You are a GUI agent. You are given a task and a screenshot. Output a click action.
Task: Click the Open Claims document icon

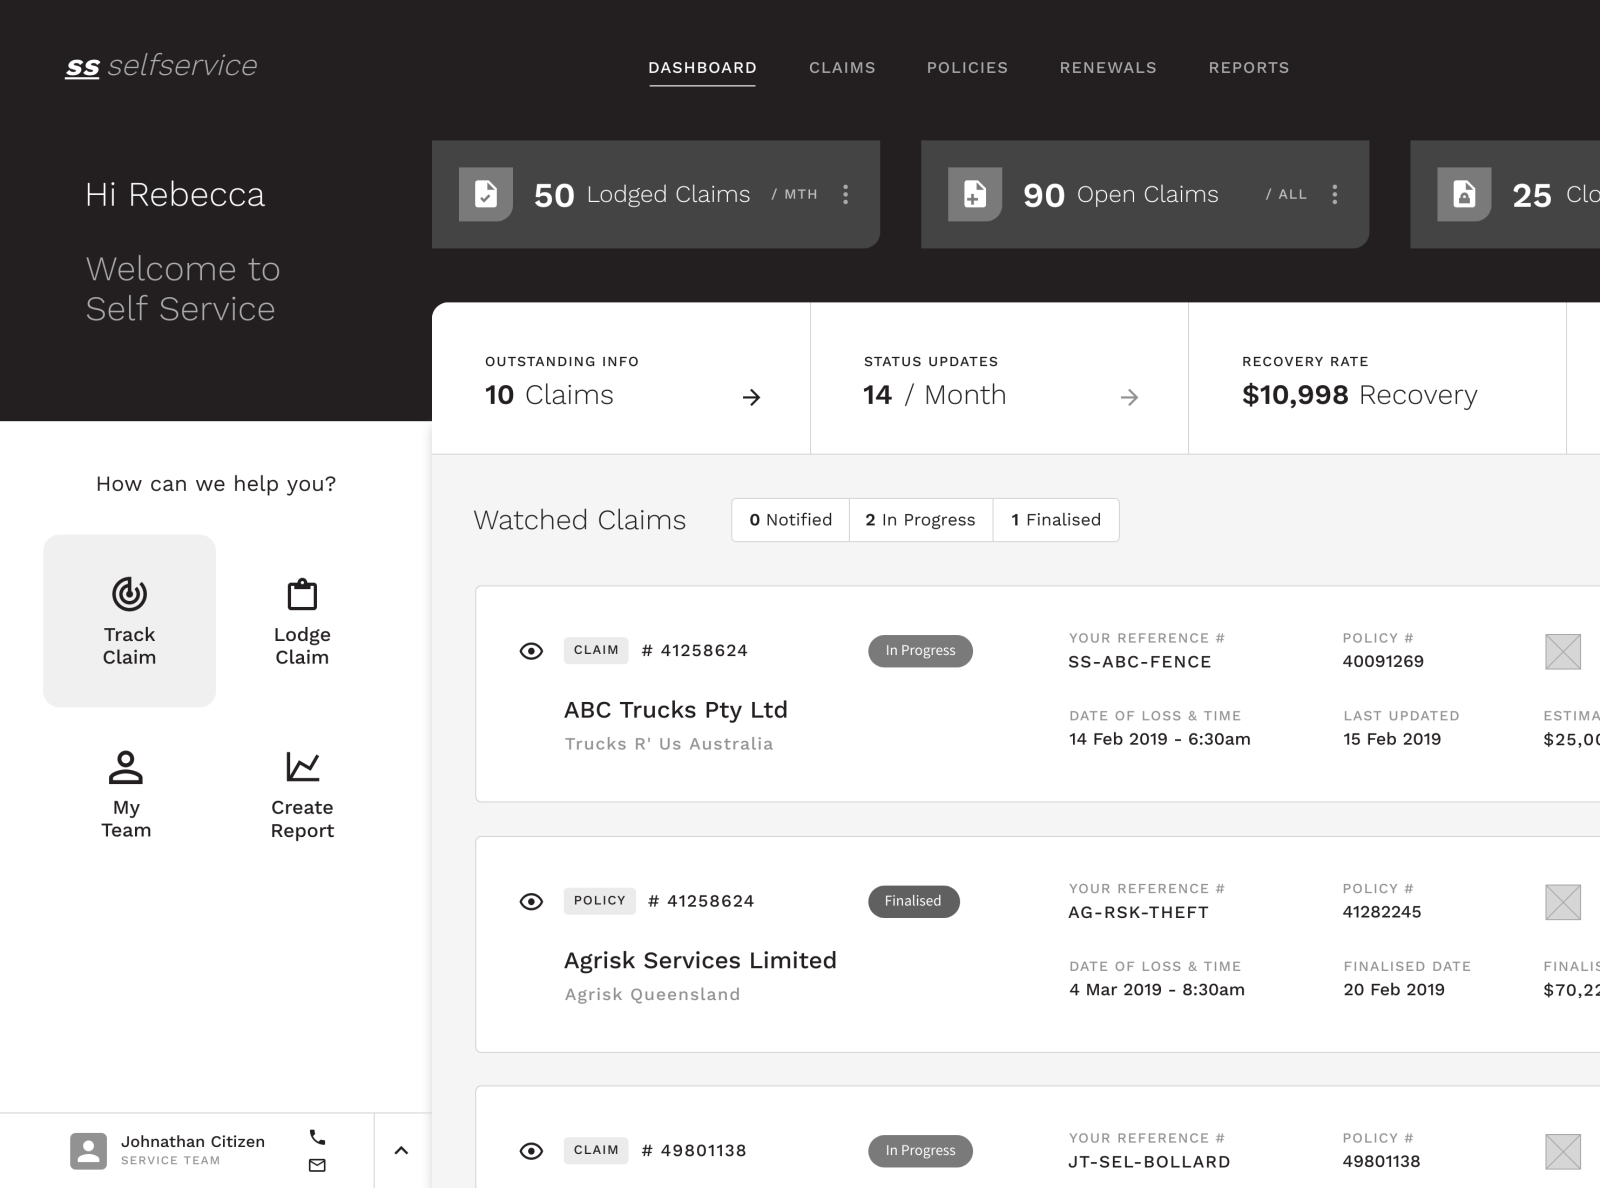pyautogui.click(x=974, y=193)
